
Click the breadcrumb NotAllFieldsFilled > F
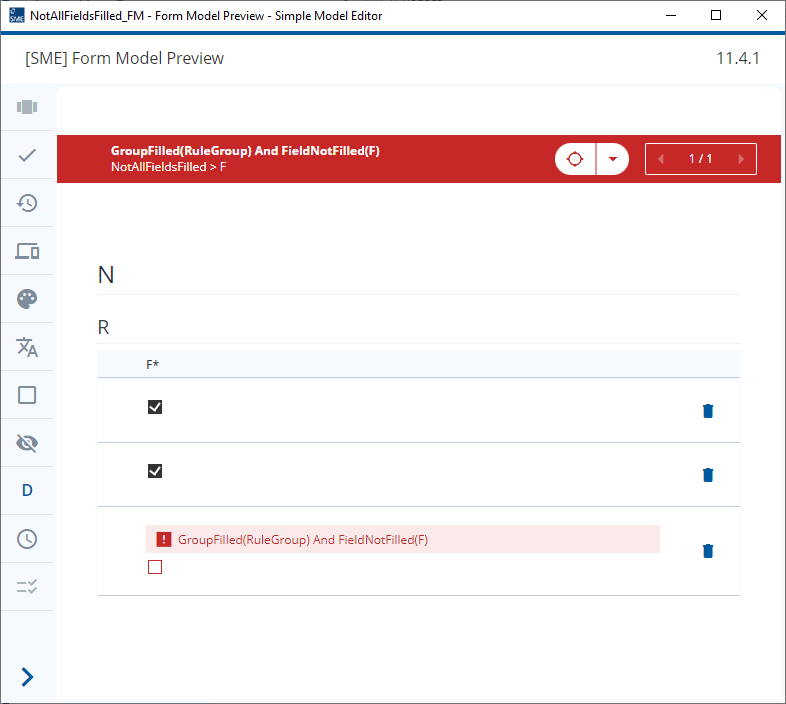168,167
